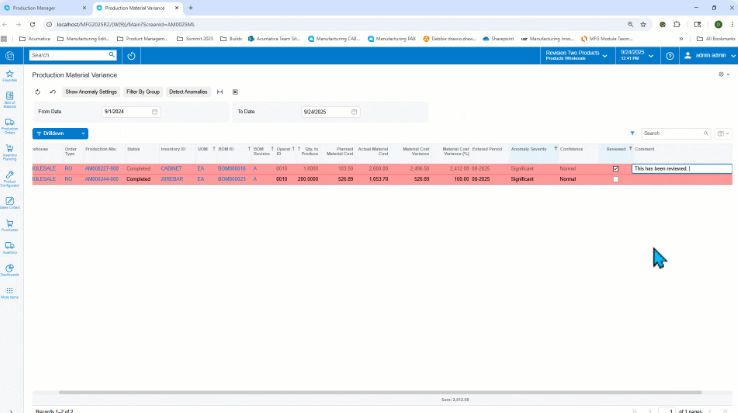The width and height of the screenshot is (738, 413).
Task: Open Inventory workspace in sidebar
Action: pyautogui.click(x=9, y=248)
